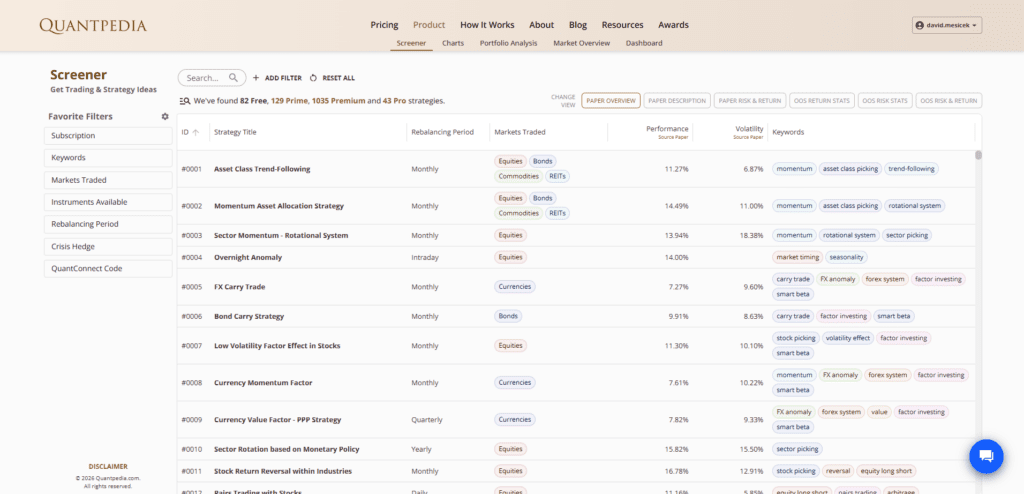
Task: Click the Add Filter button
Action: coord(277,78)
